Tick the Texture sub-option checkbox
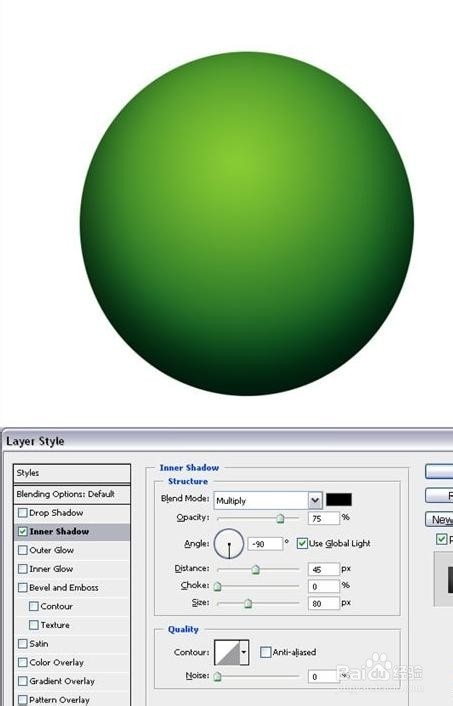 [34, 625]
